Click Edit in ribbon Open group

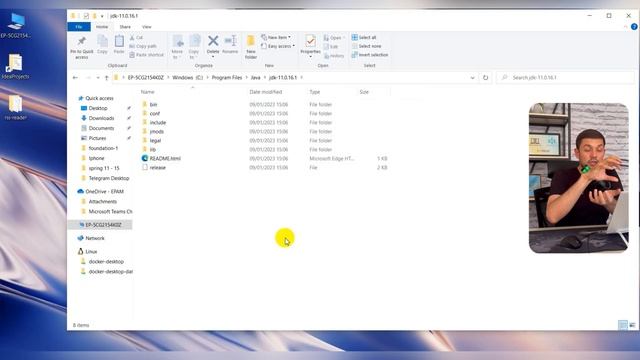331,47
